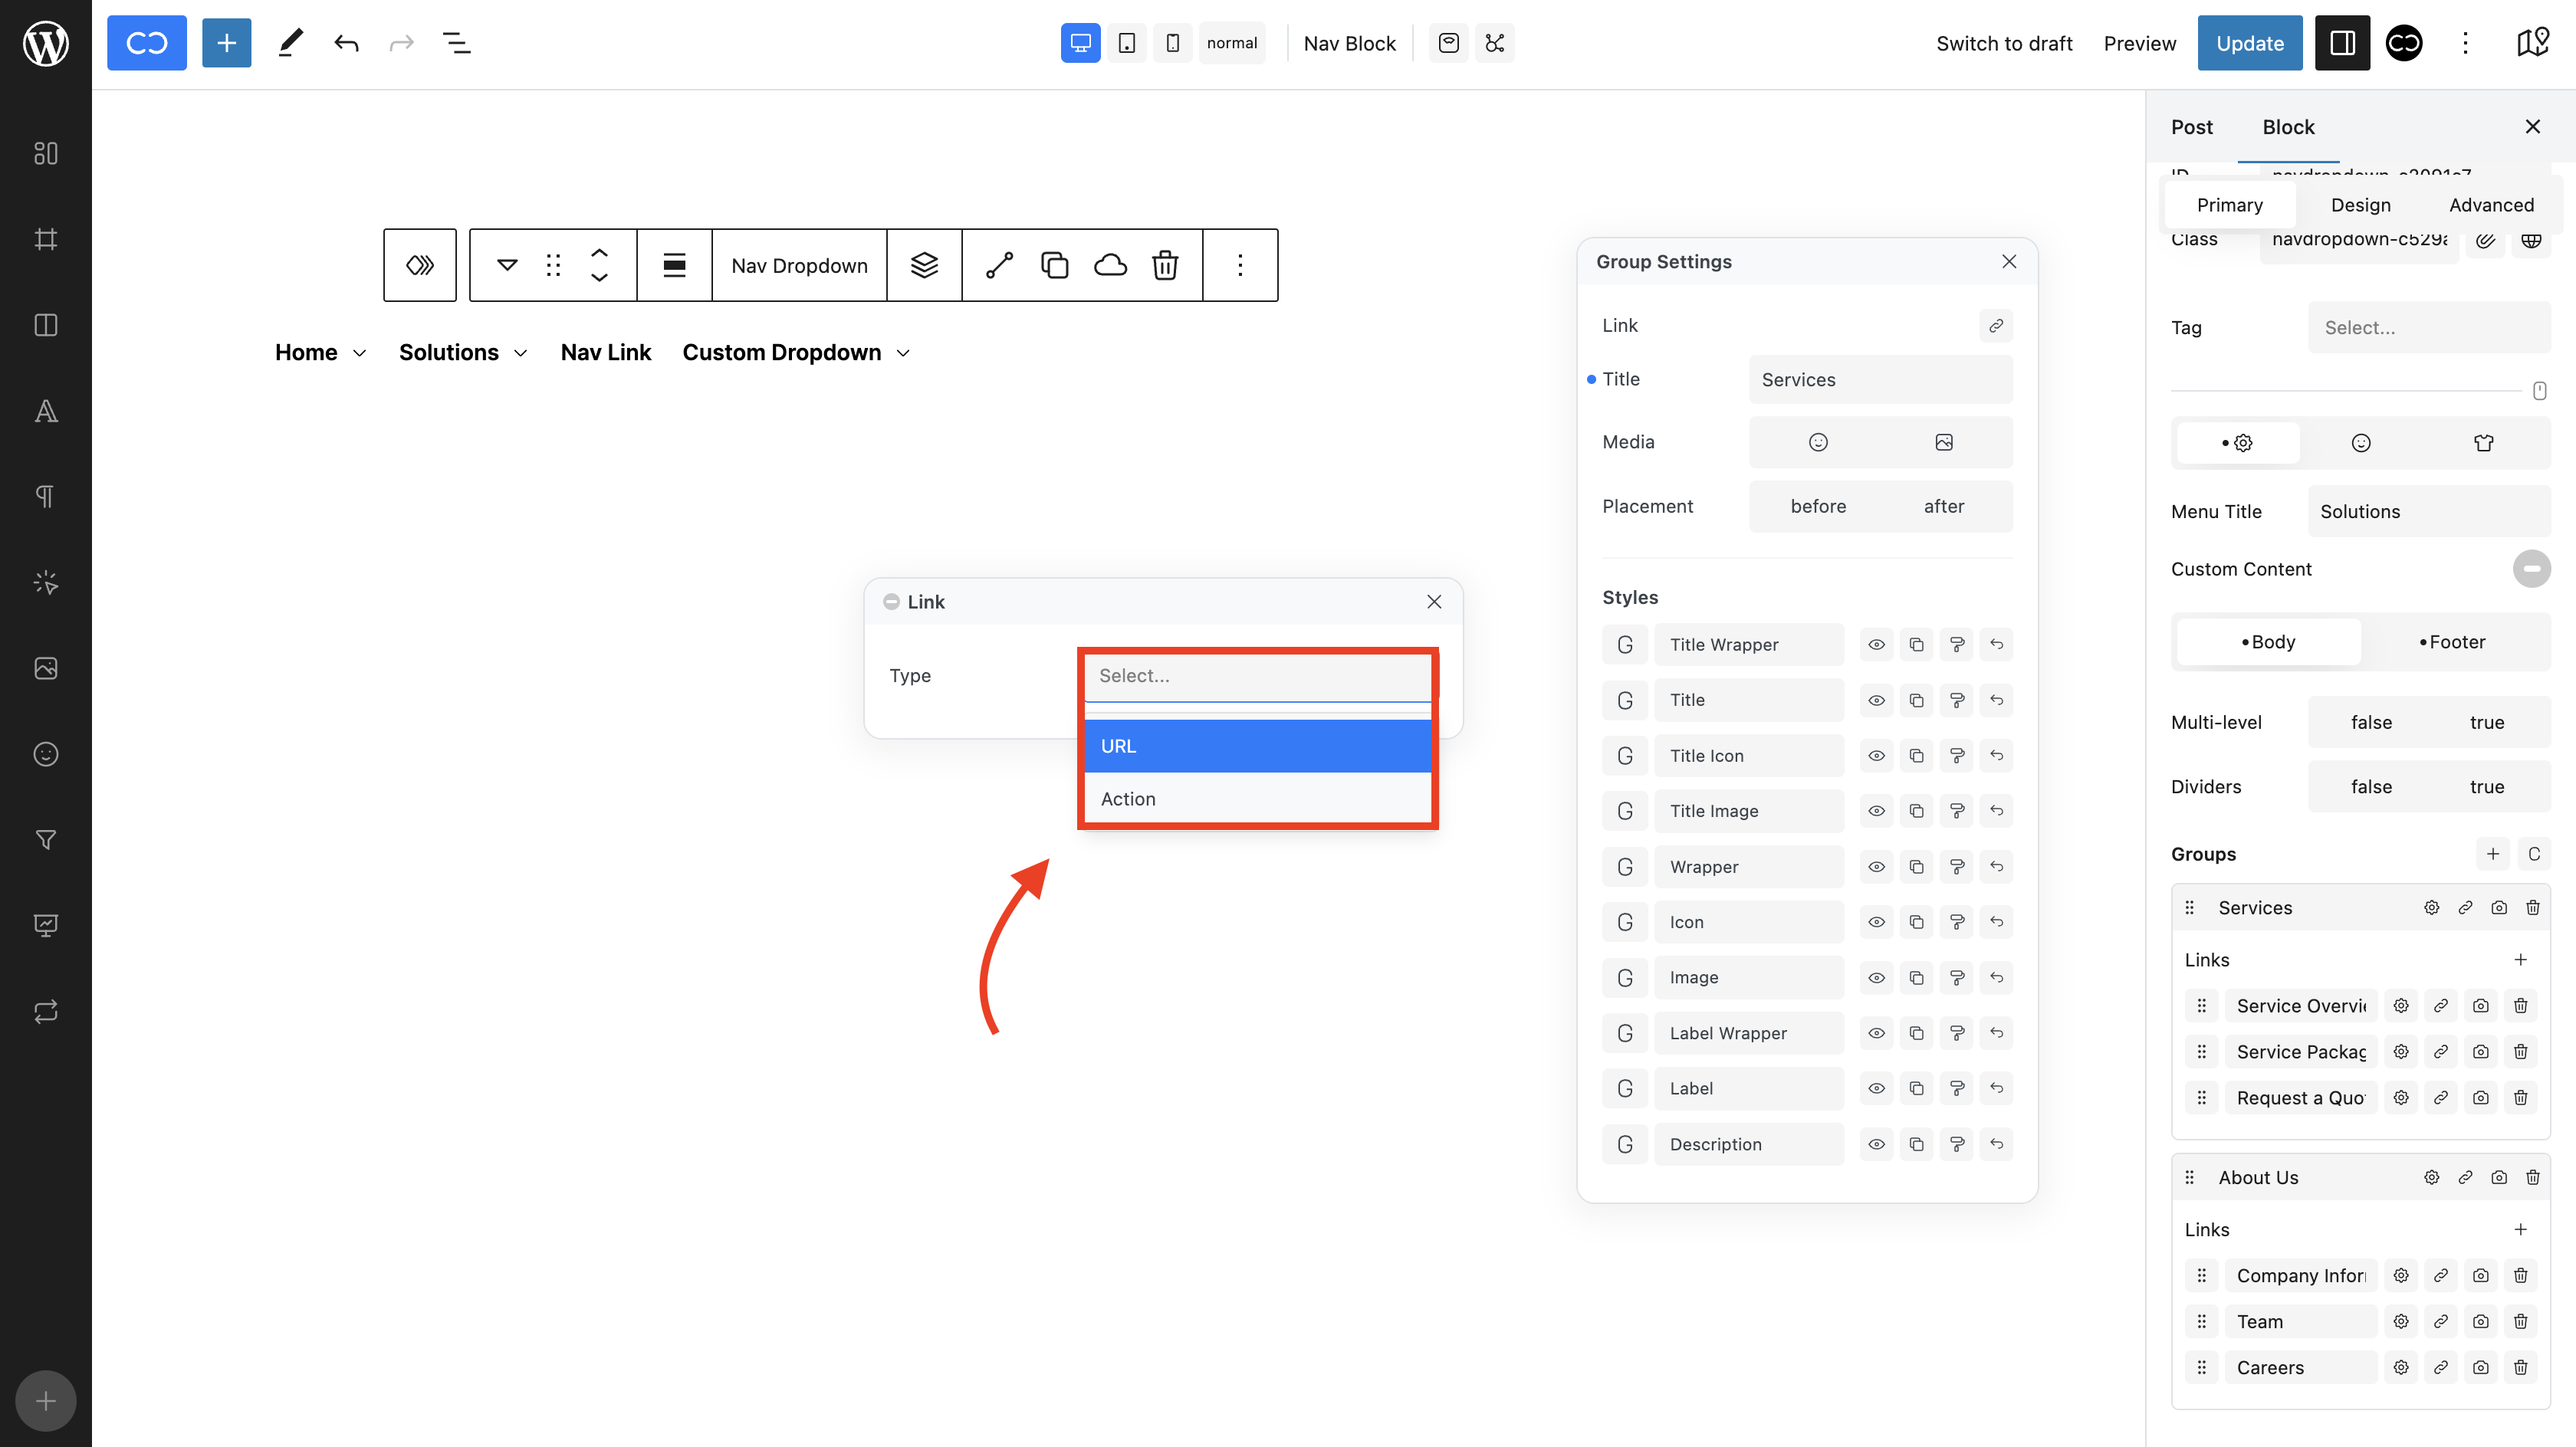Toggle visibility eye for Title Wrapper style
Image resolution: width=2576 pixels, height=1447 pixels.
(x=1876, y=644)
